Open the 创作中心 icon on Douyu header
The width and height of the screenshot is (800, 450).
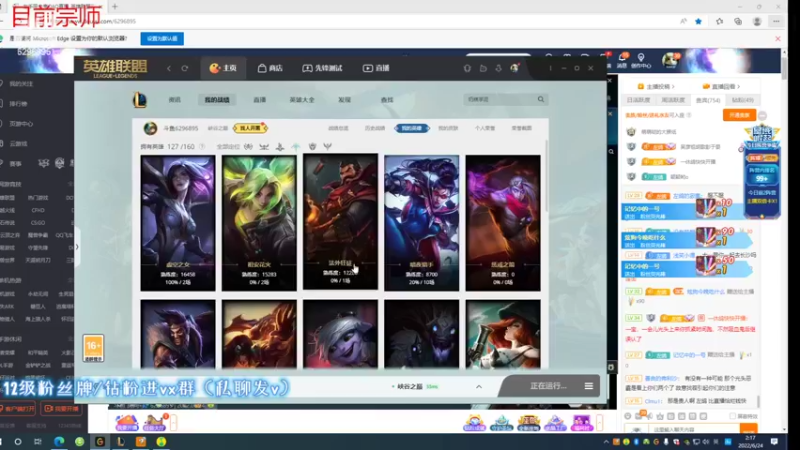(x=641, y=60)
